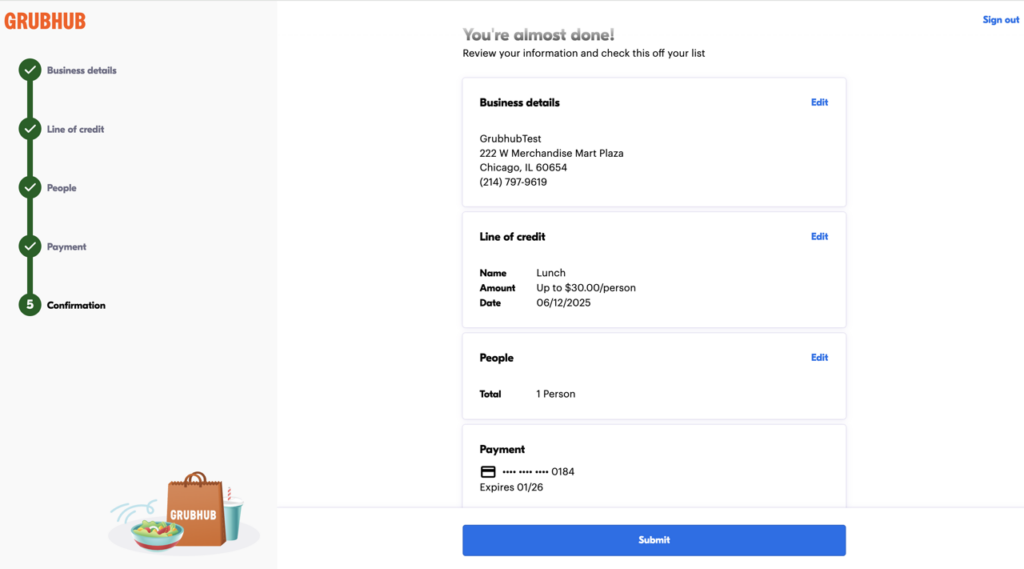The width and height of the screenshot is (1024, 569).
Task: Go to the Business details step label
Action: coord(82,71)
